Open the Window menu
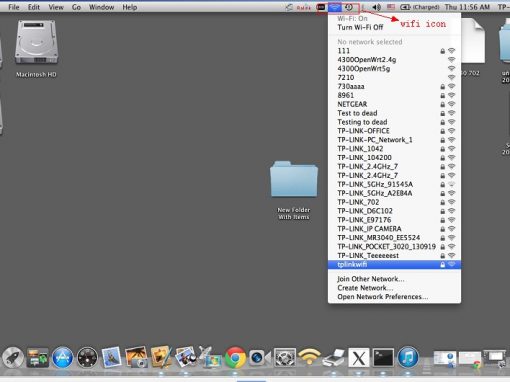The width and height of the screenshot is (510, 382). [101, 7]
